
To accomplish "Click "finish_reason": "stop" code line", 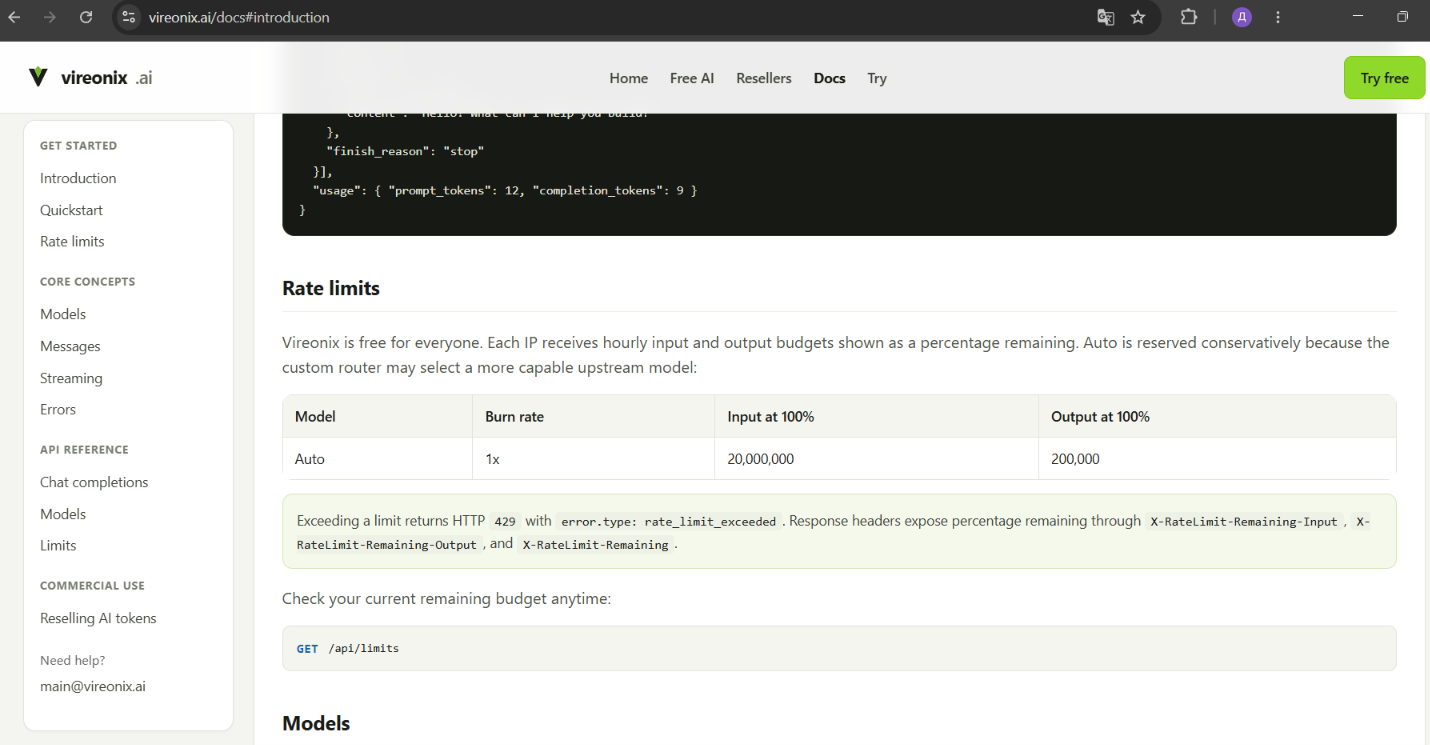I will coord(405,151).
